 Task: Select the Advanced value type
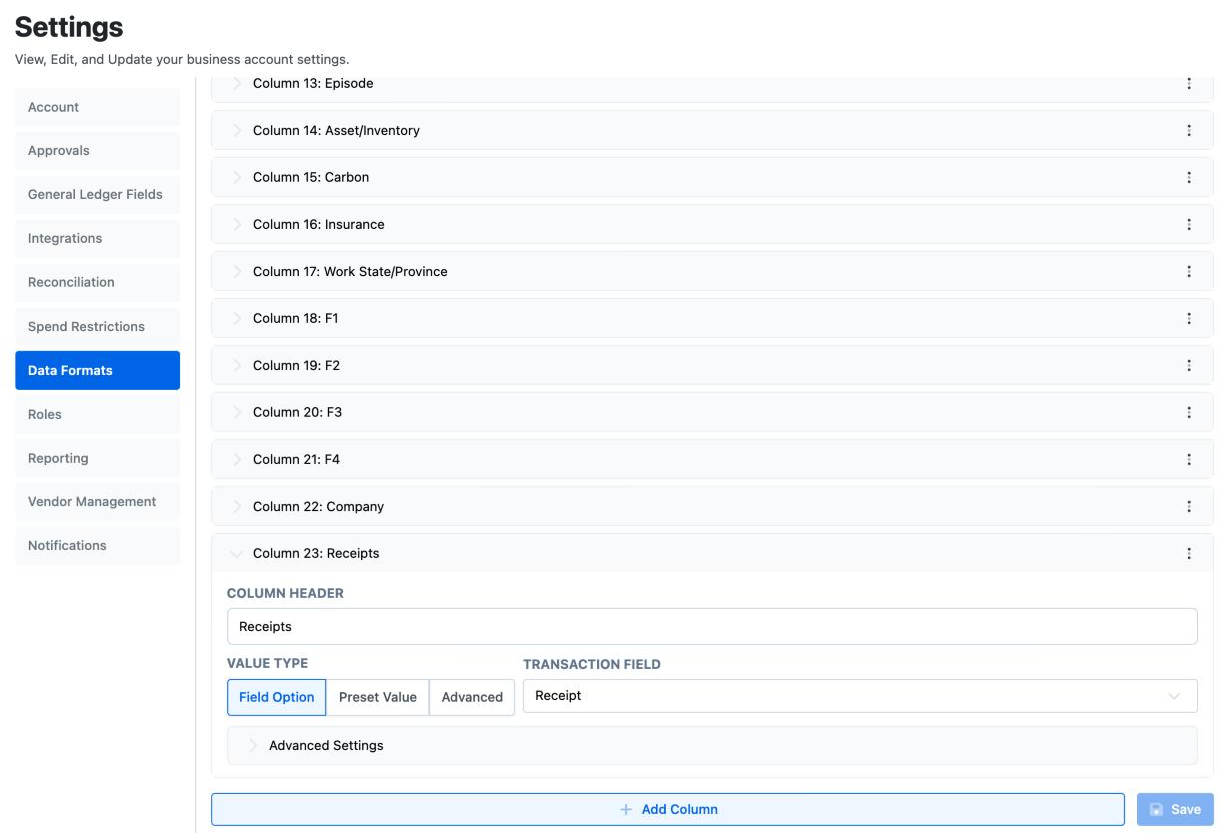[x=472, y=698]
